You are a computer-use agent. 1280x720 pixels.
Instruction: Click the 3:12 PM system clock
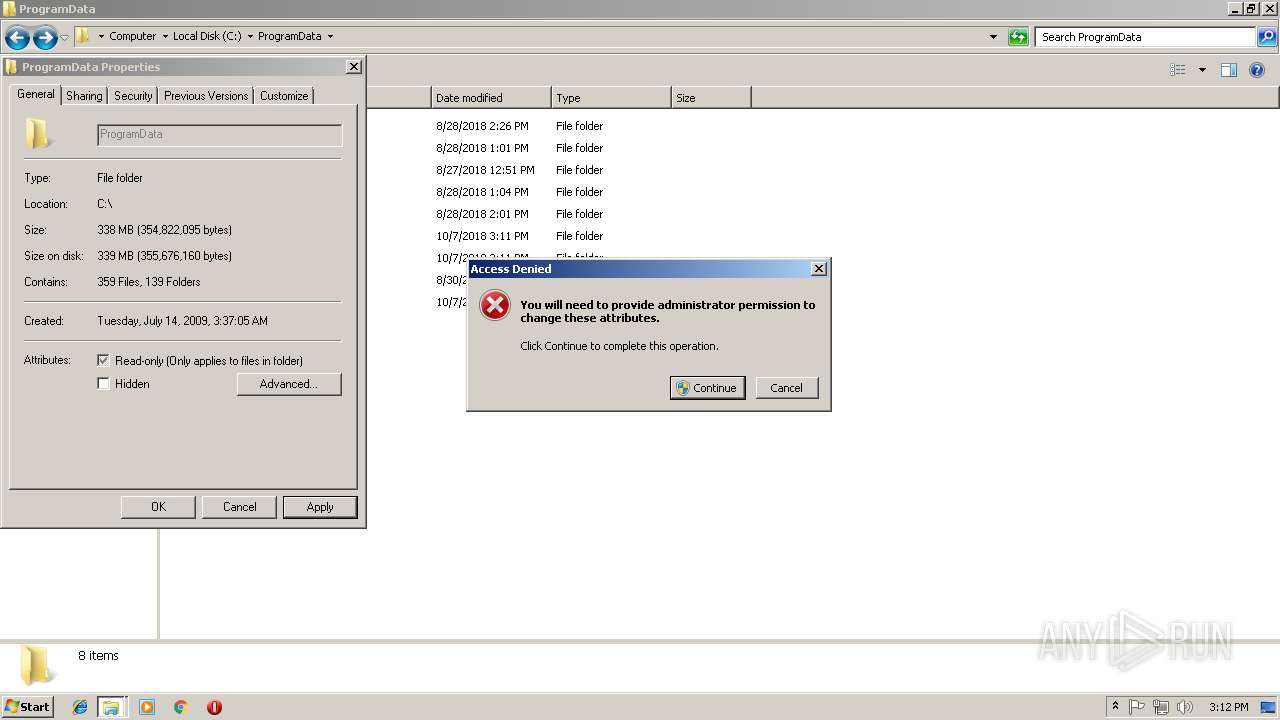1228,707
